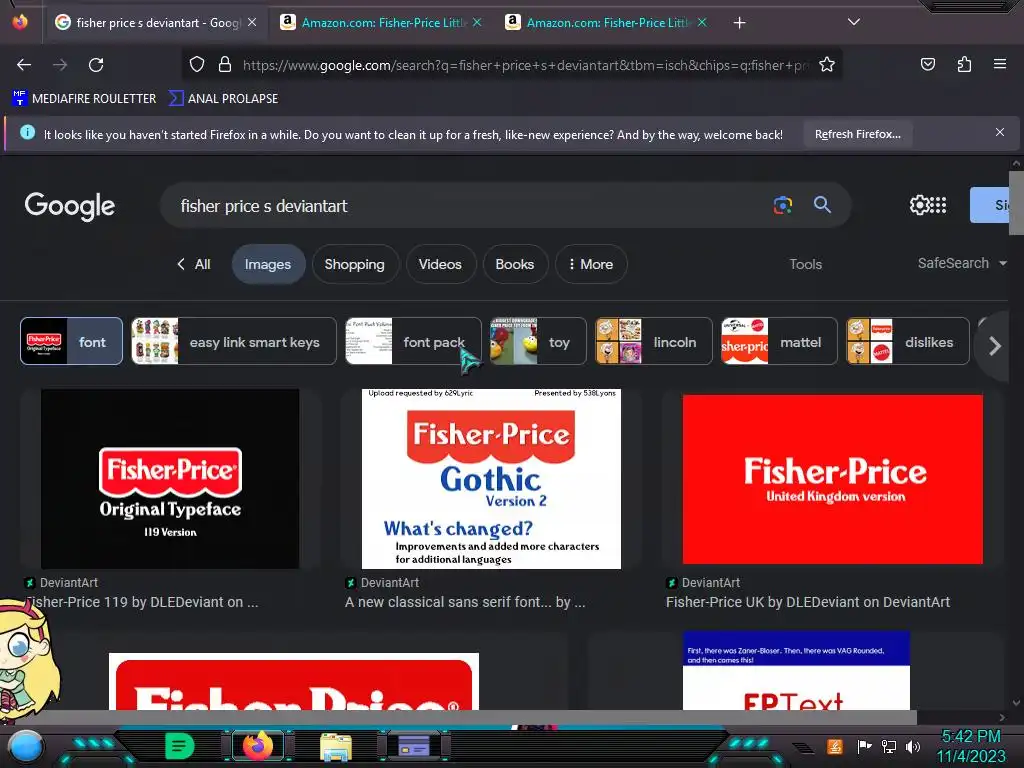1024x768 pixels.
Task: Click into the Google search text field
Action: [464, 206]
